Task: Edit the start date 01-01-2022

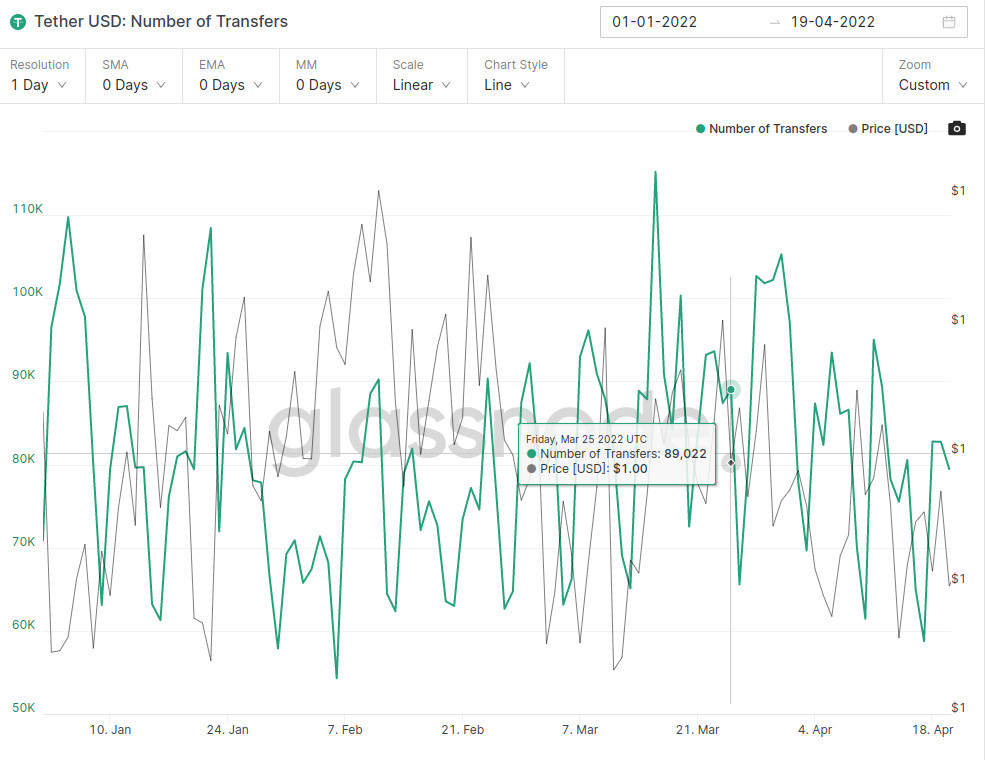Action: (655, 22)
